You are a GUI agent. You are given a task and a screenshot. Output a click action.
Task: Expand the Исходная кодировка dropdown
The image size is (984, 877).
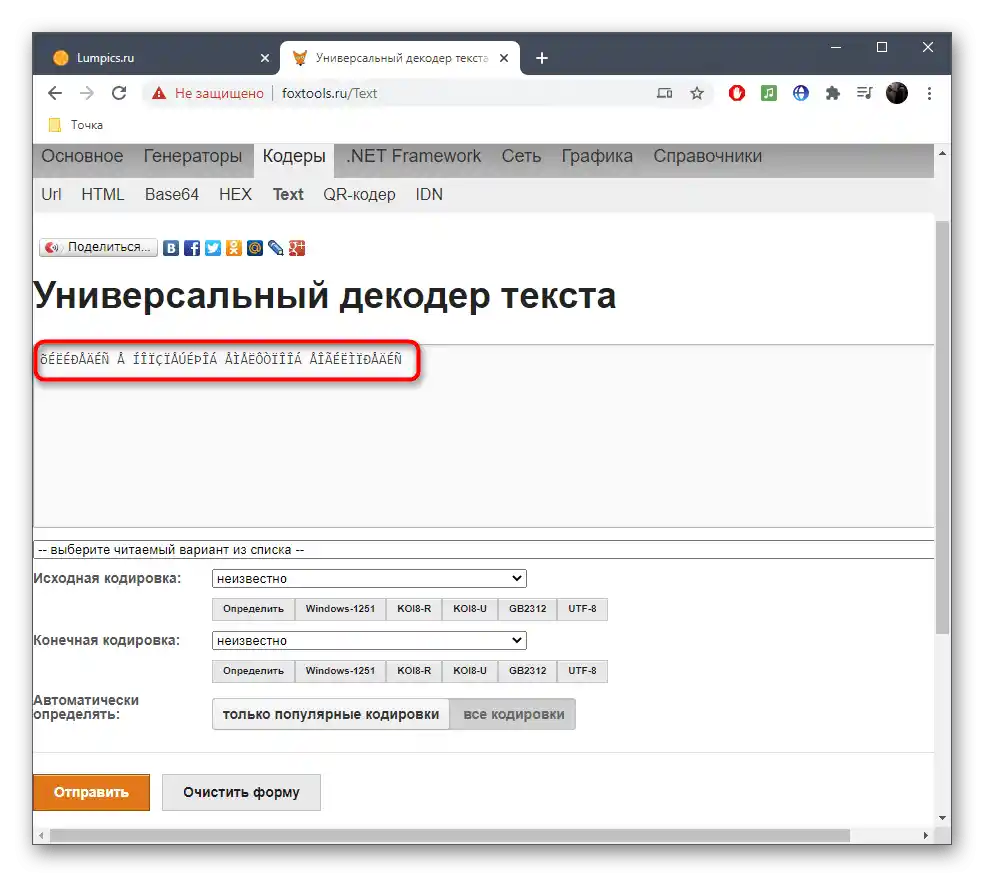(369, 578)
